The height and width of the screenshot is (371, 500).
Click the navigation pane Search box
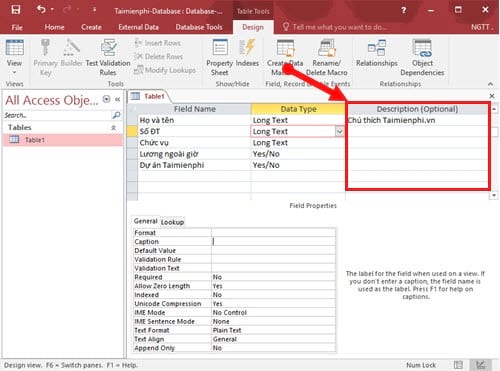pos(57,115)
